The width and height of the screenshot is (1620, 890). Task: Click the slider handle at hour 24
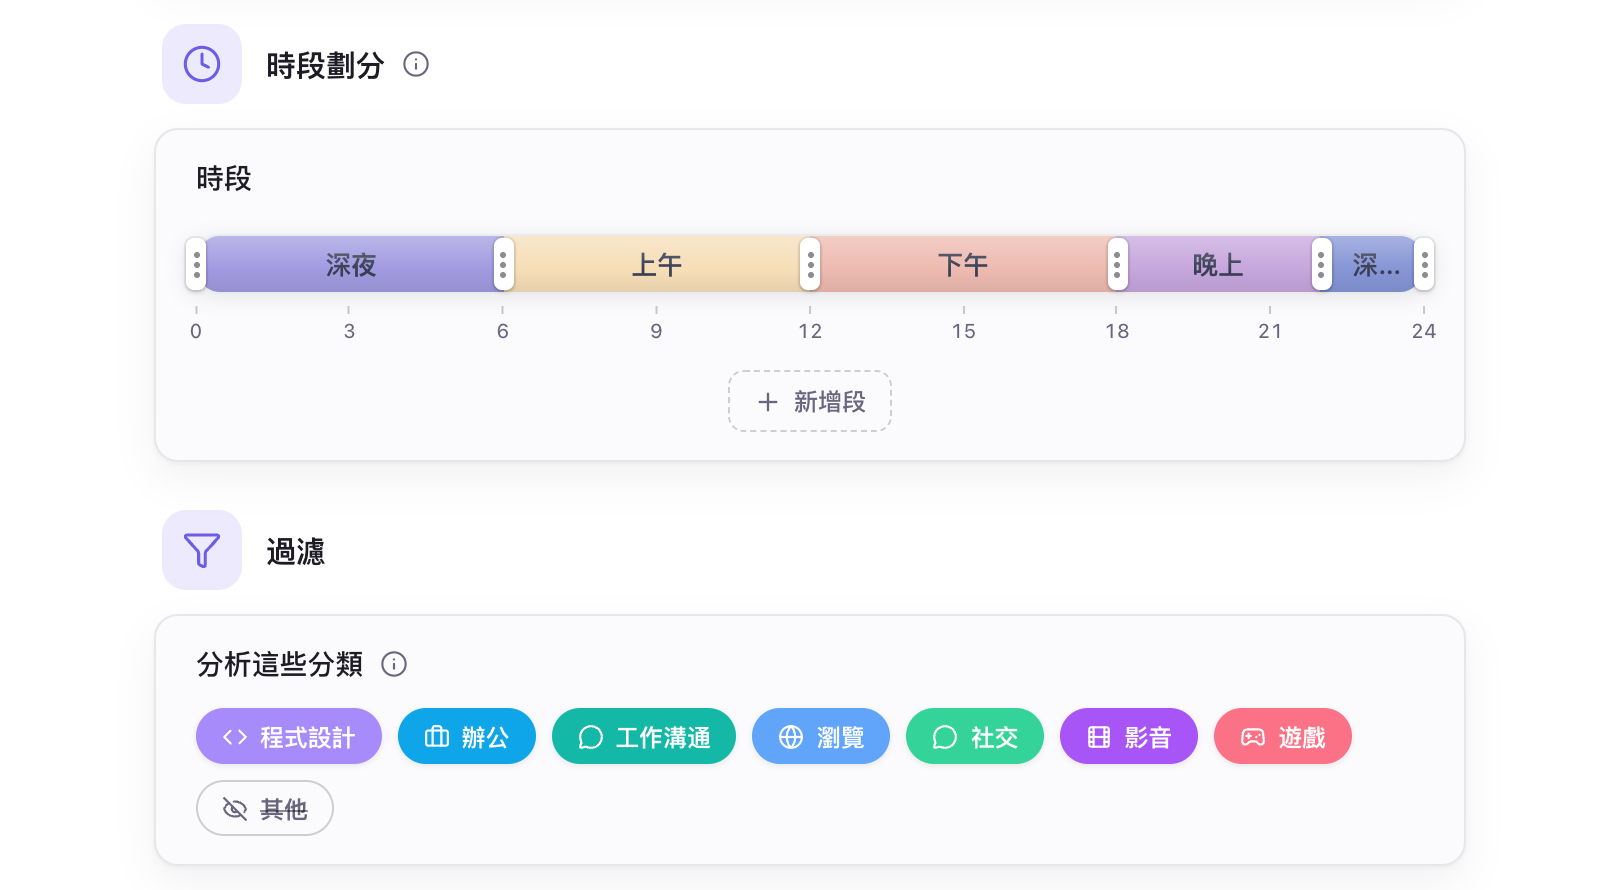pyautogui.click(x=1425, y=264)
